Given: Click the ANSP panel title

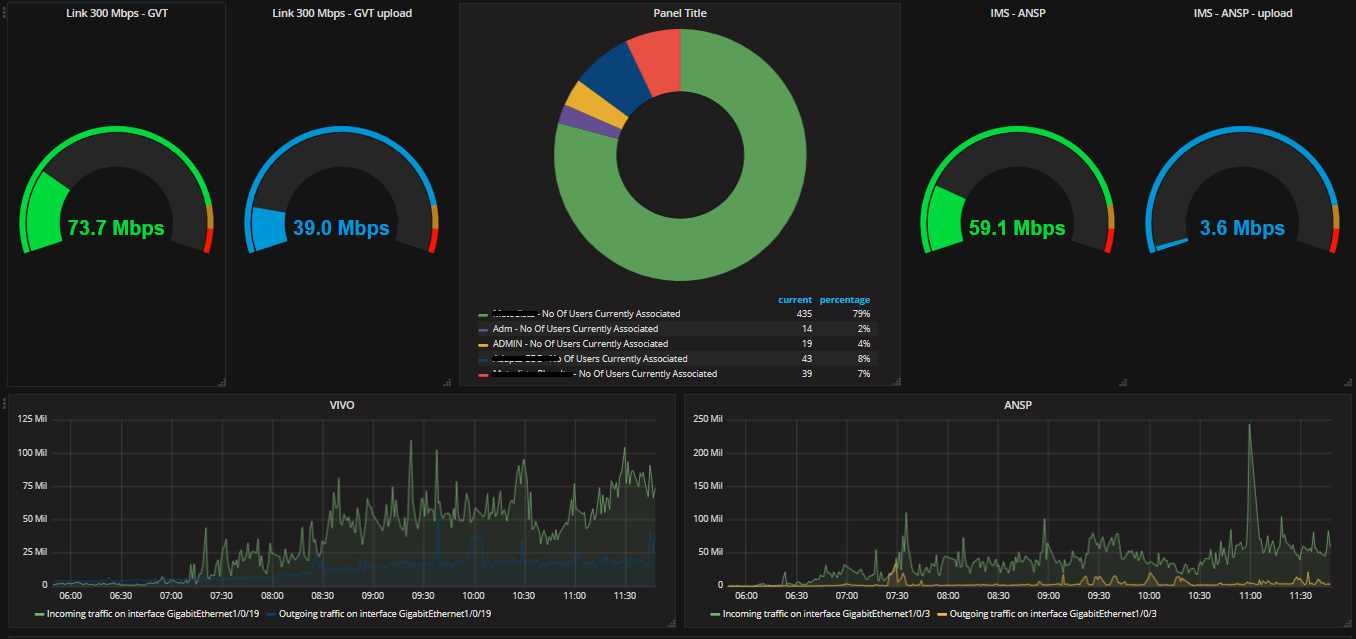Looking at the screenshot, I should click(1019, 405).
